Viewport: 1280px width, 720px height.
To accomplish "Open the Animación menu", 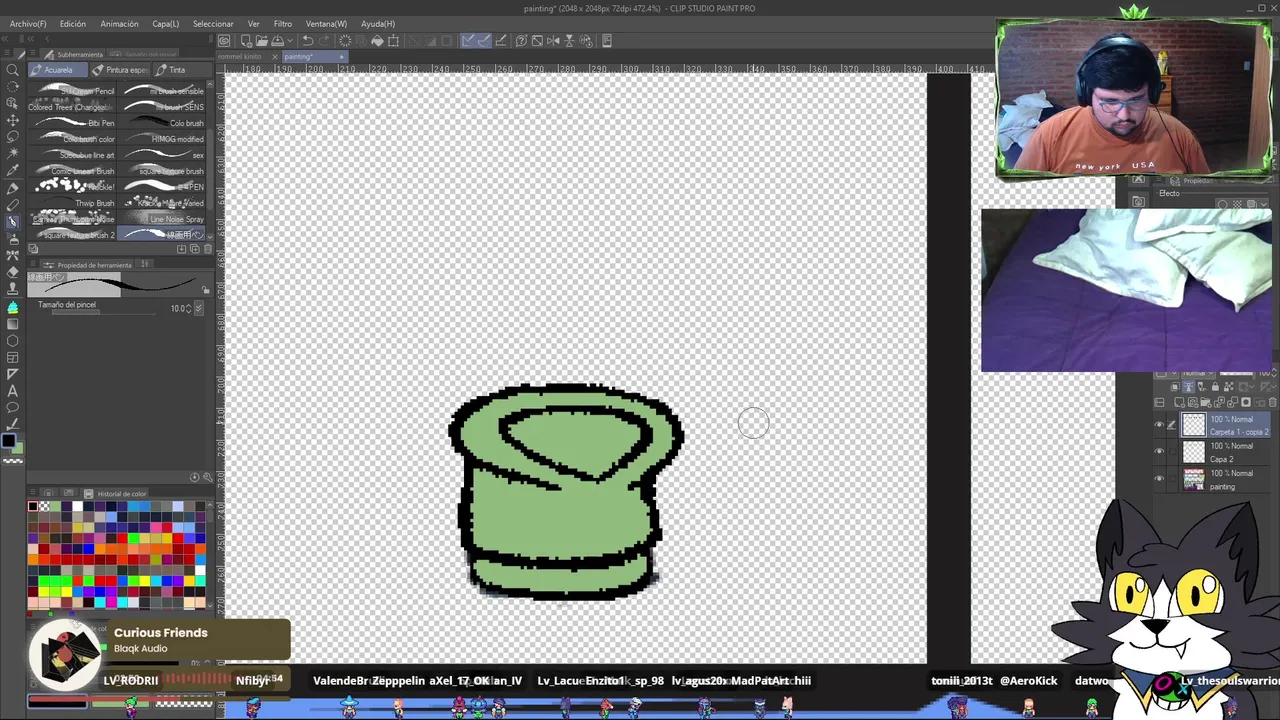I will click(x=119, y=23).
